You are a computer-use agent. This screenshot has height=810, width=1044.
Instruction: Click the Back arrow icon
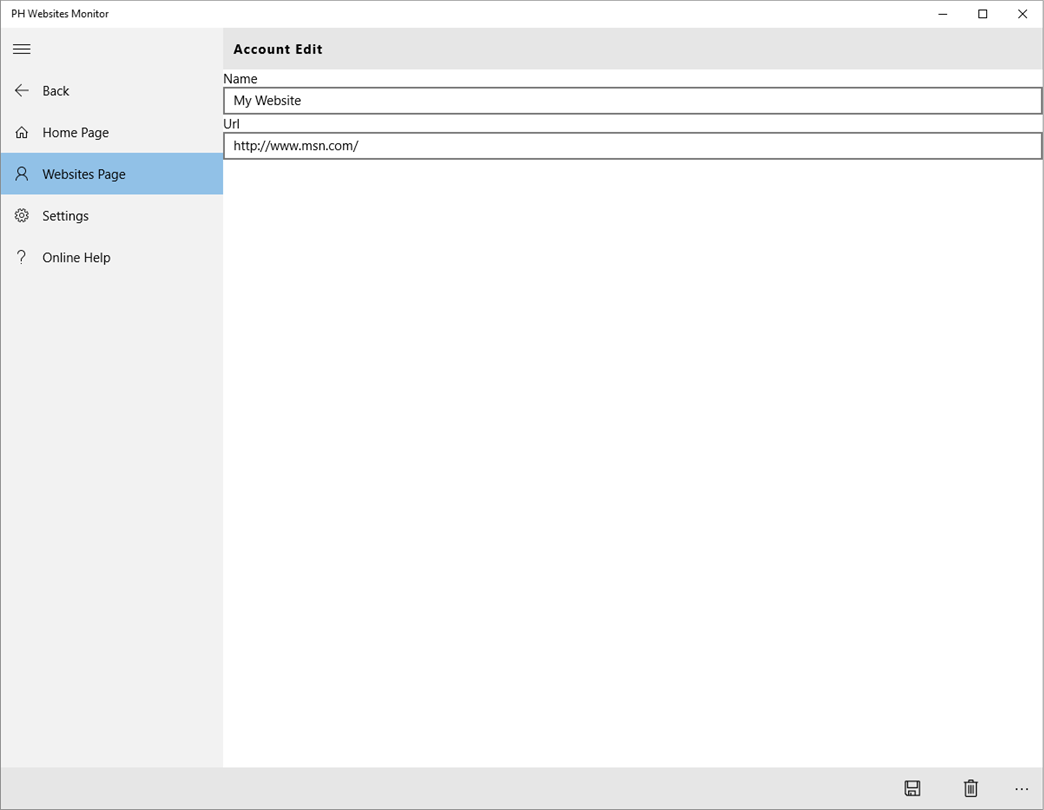pos(21,91)
